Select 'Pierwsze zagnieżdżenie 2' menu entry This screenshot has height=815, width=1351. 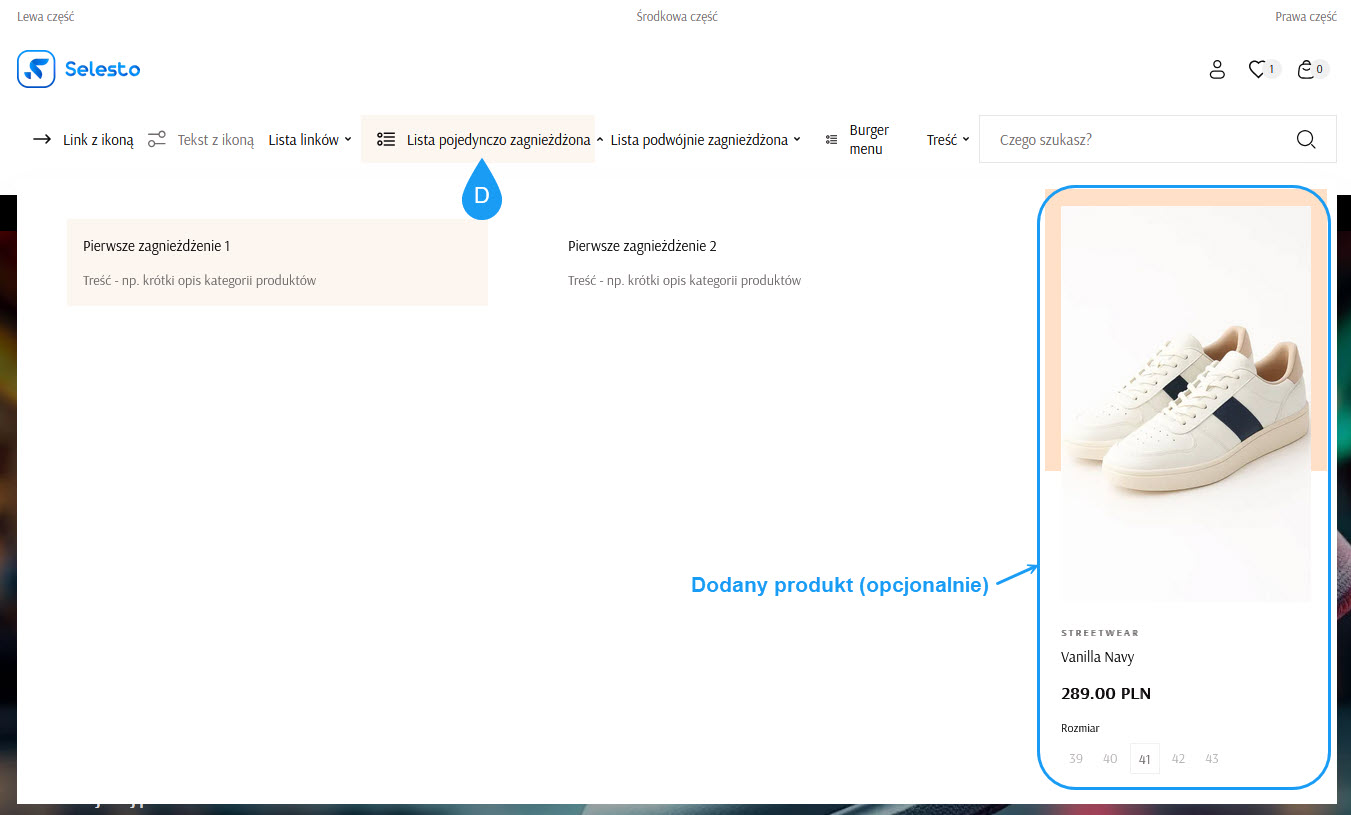[643, 245]
